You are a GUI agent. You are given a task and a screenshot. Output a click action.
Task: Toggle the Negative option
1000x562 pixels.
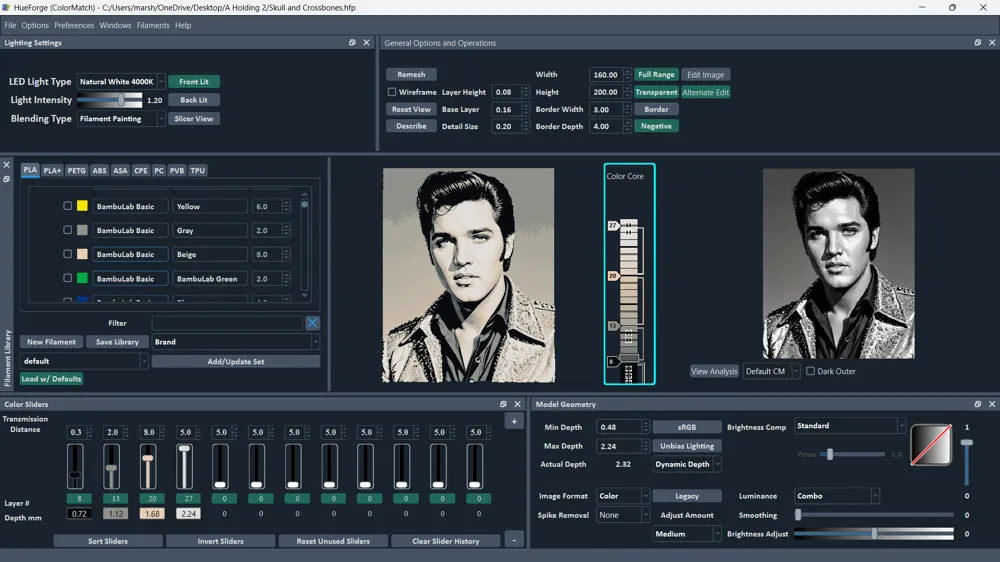coord(656,126)
